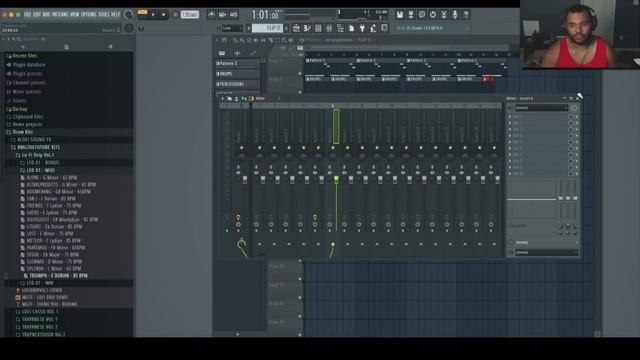This screenshot has height=360, width=640.
Task: Collapse Lo-Fi Drip Vol.1 folder
Action: (x=38, y=155)
